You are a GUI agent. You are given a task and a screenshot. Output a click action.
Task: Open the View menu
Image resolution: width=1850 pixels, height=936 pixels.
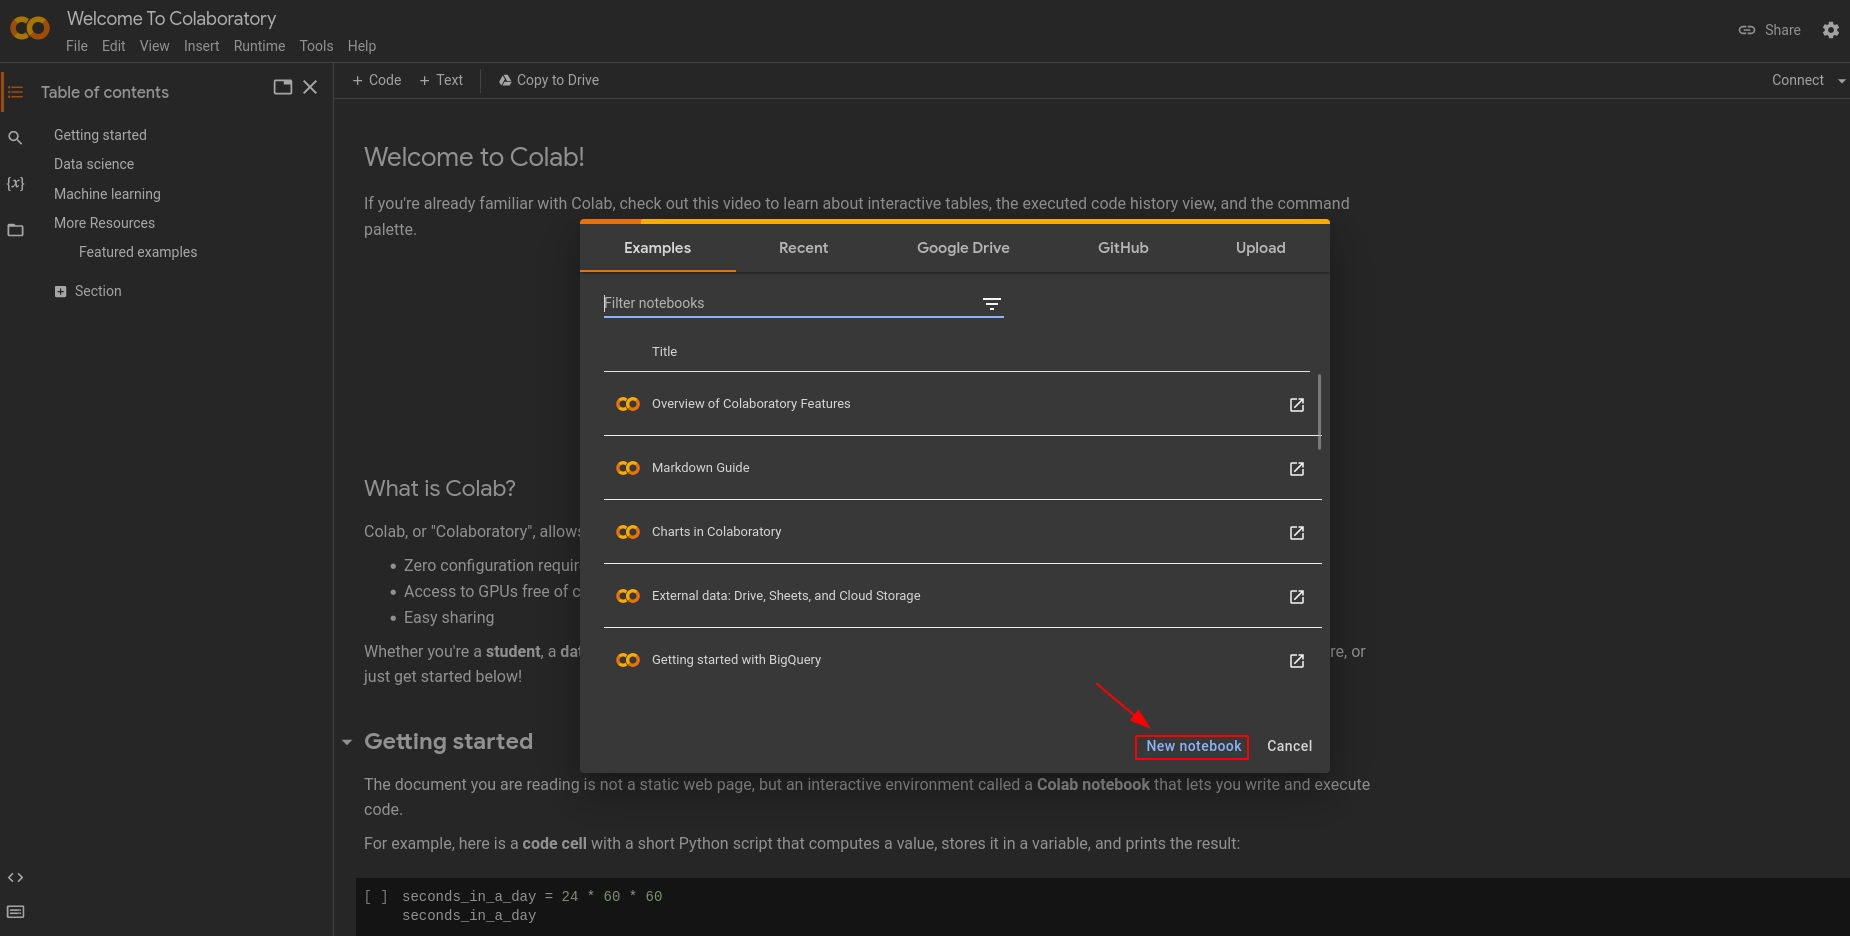pyautogui.click(x=155, y=46)
